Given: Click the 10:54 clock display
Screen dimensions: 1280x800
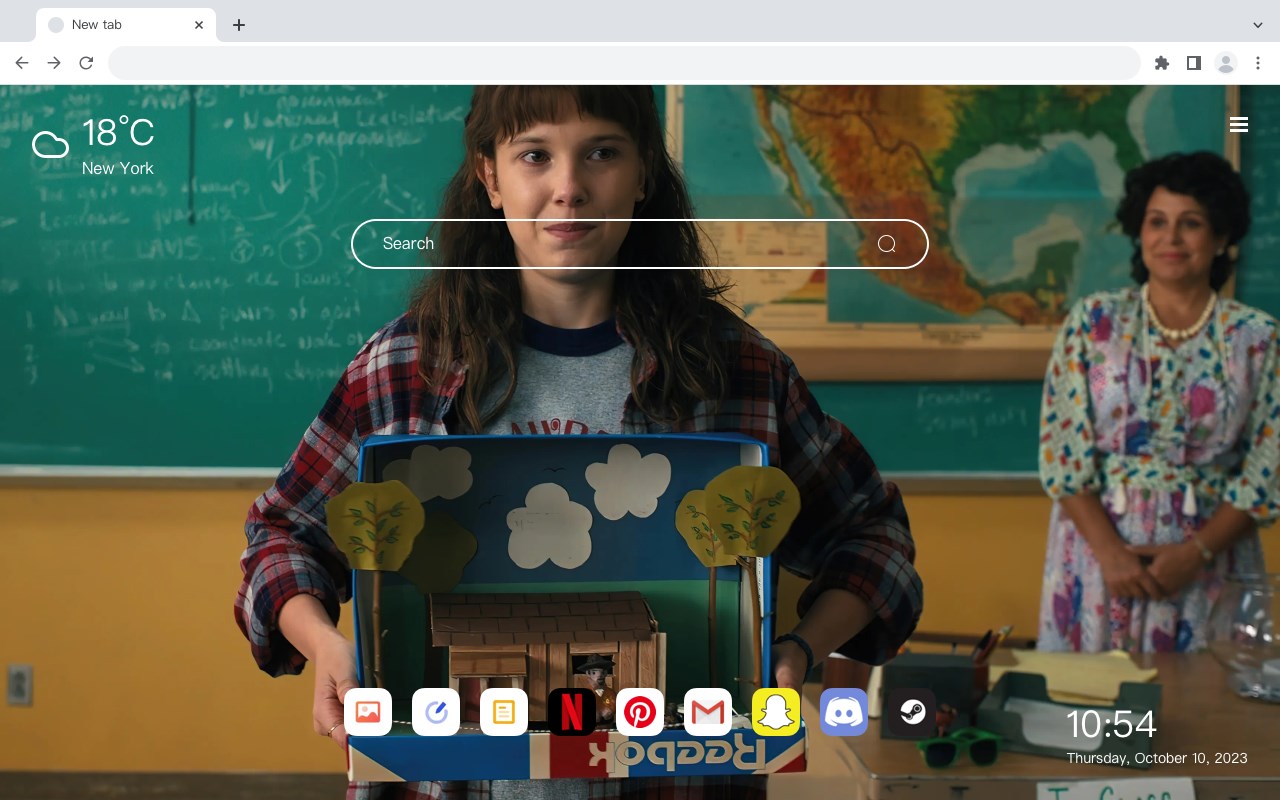Looking at the screenshot, I should (1111, 724).
